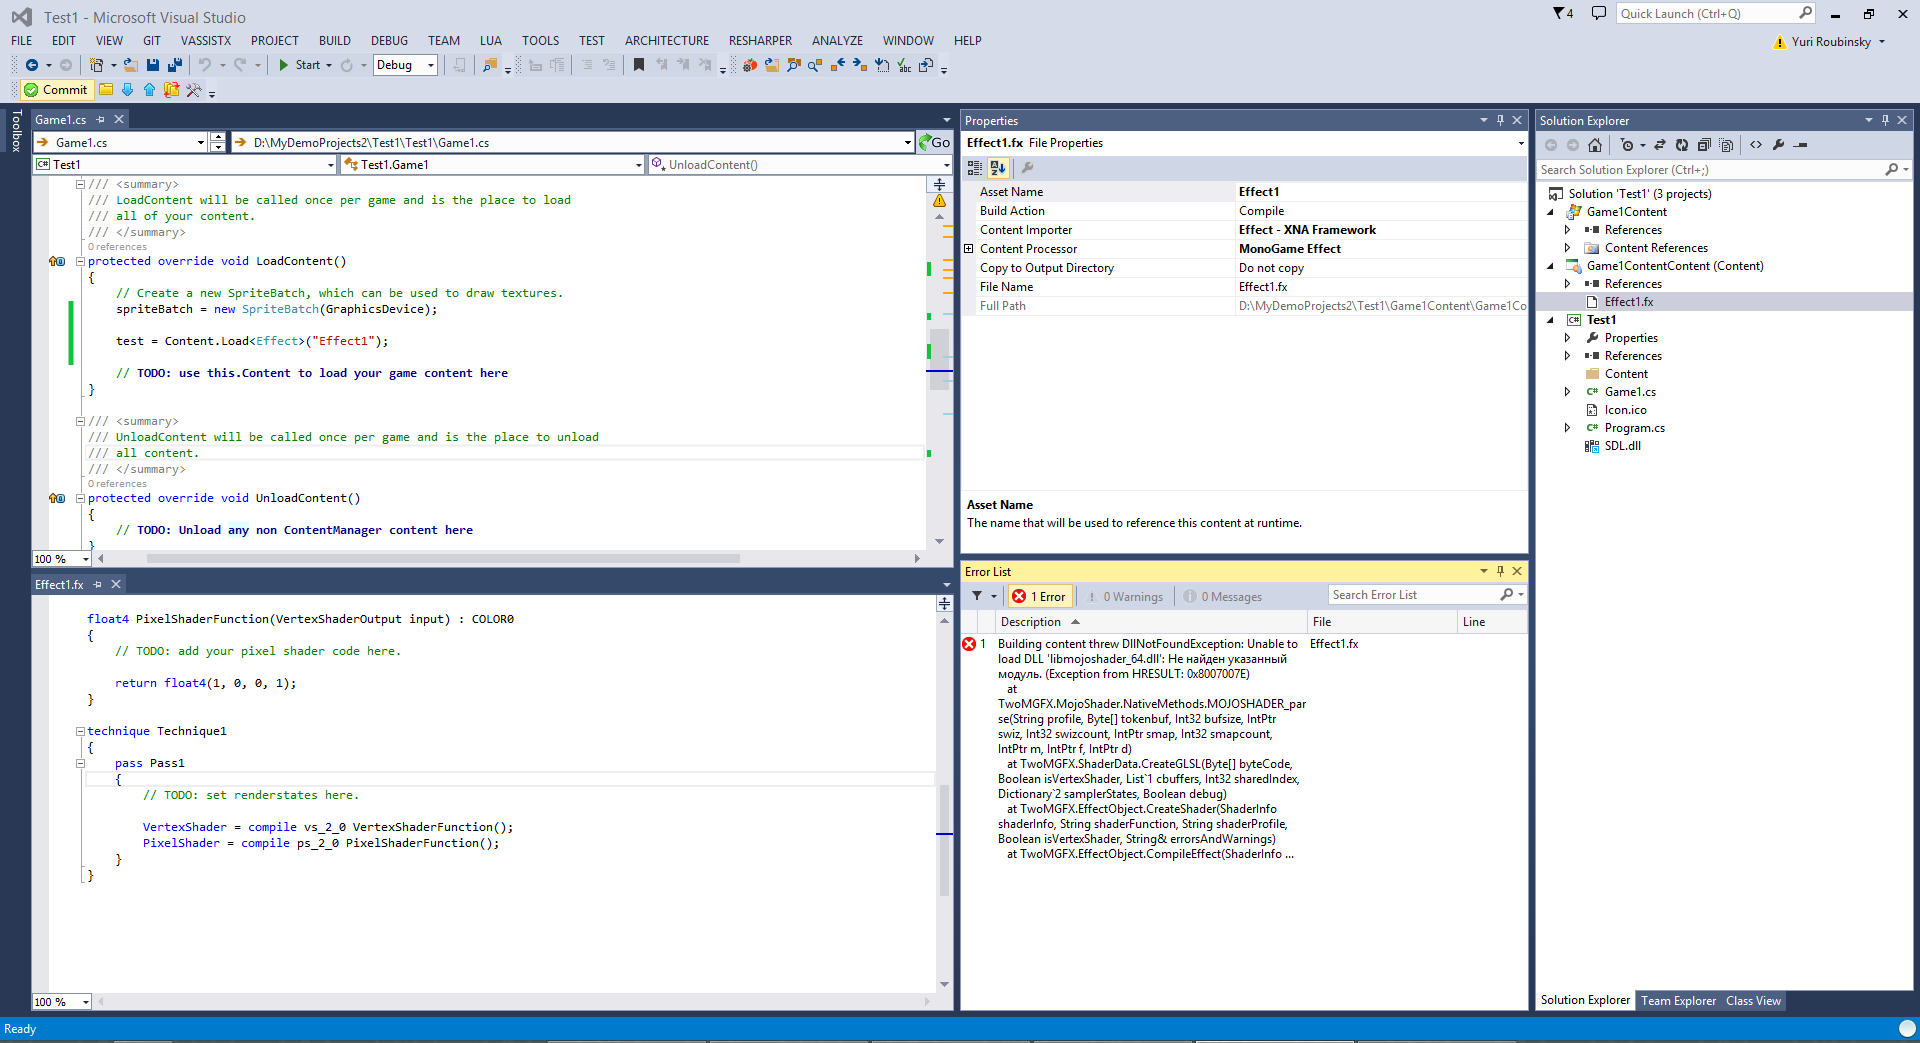The height and width of the screenshot is (1043, 1920).
Task: Click the Toggle Bookmark icon
Action: coord(639,65)
